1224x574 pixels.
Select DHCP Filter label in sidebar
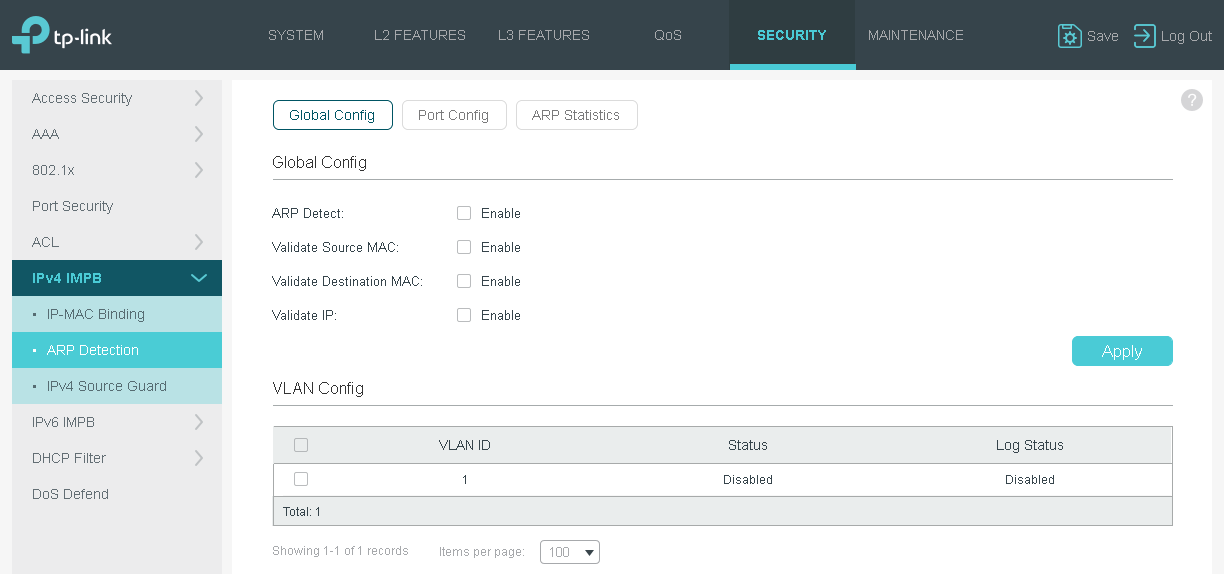tap(69, 458)
